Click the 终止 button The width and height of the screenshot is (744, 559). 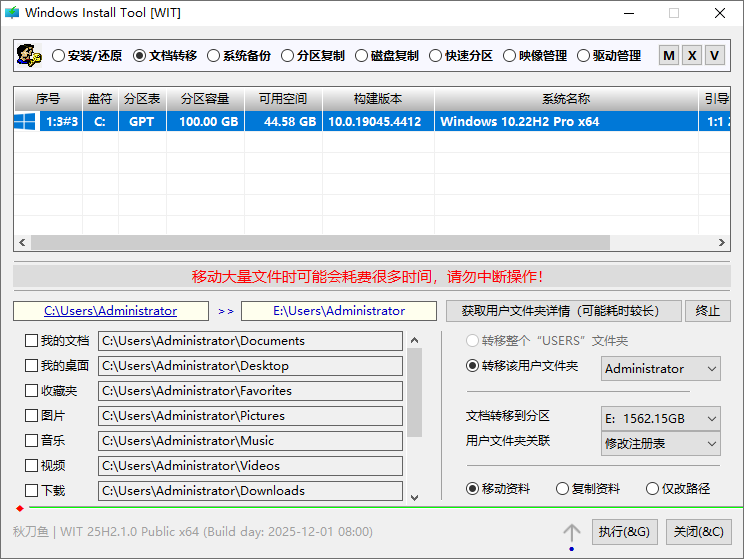(707, 311)
